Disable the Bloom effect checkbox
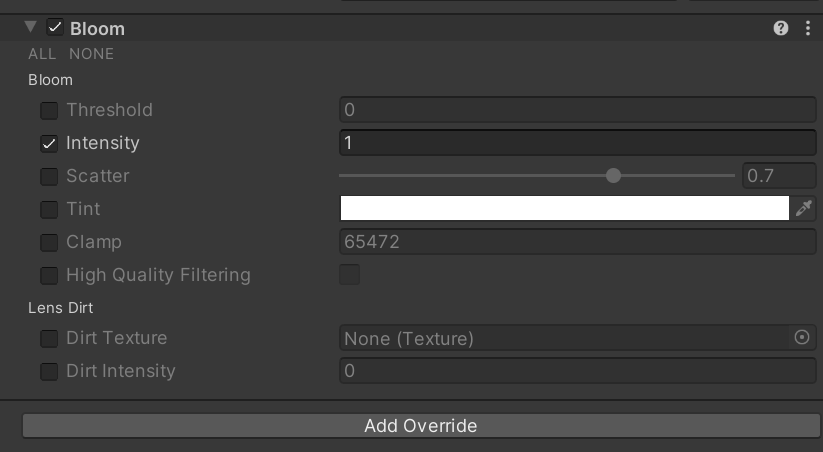The width and height of the screenshot is (823, 452). (x=55, y=28)
